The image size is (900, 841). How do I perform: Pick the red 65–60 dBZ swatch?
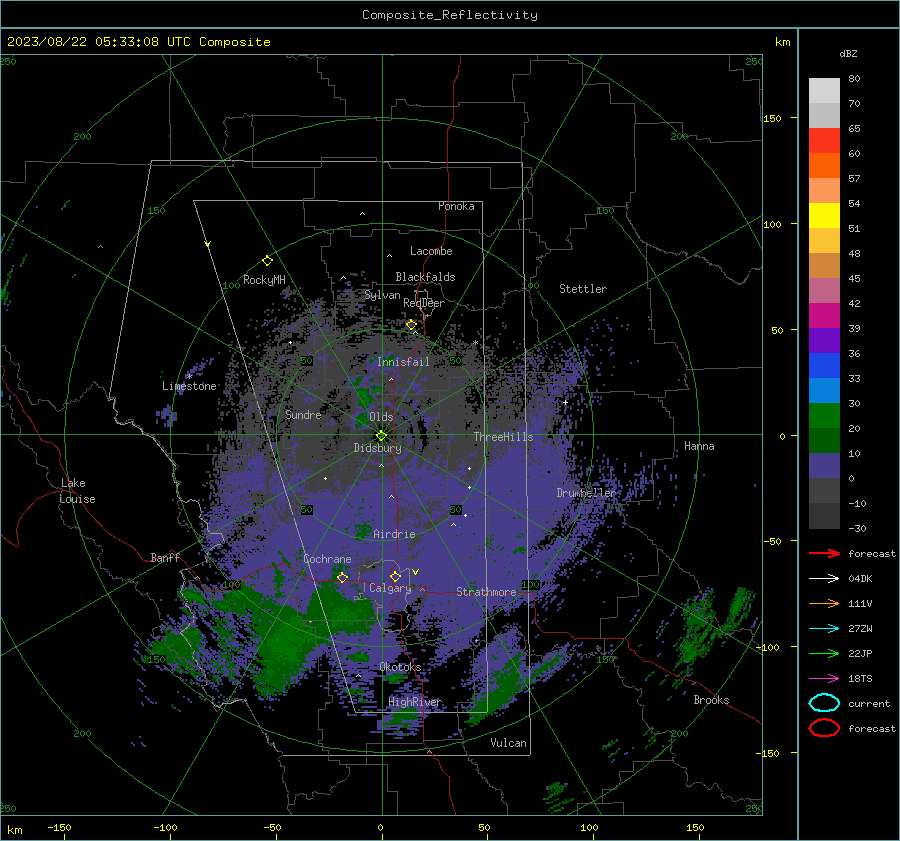click(824, 141)
